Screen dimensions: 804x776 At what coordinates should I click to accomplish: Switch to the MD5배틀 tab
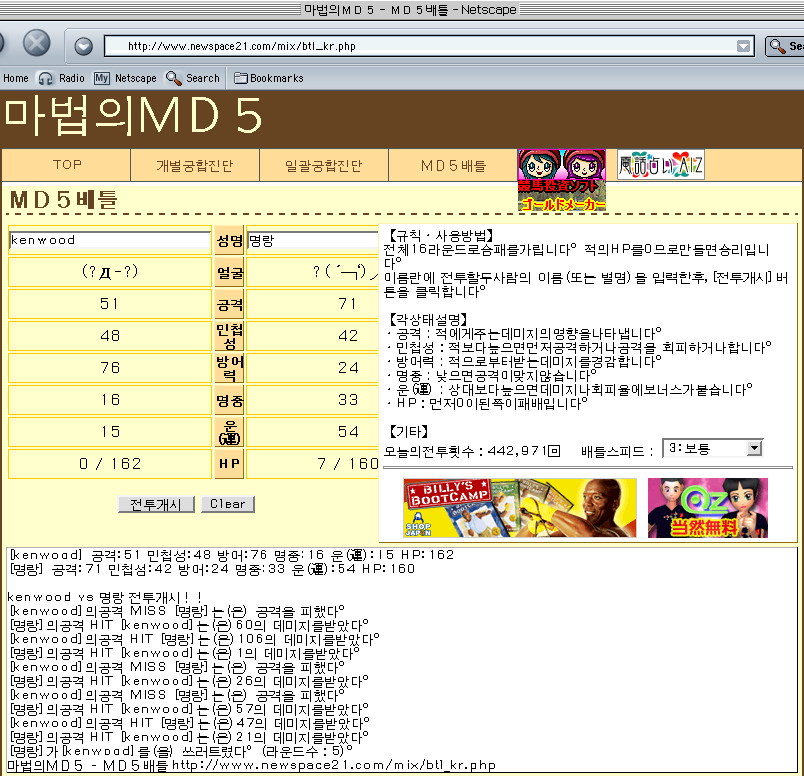click(452, 165)
